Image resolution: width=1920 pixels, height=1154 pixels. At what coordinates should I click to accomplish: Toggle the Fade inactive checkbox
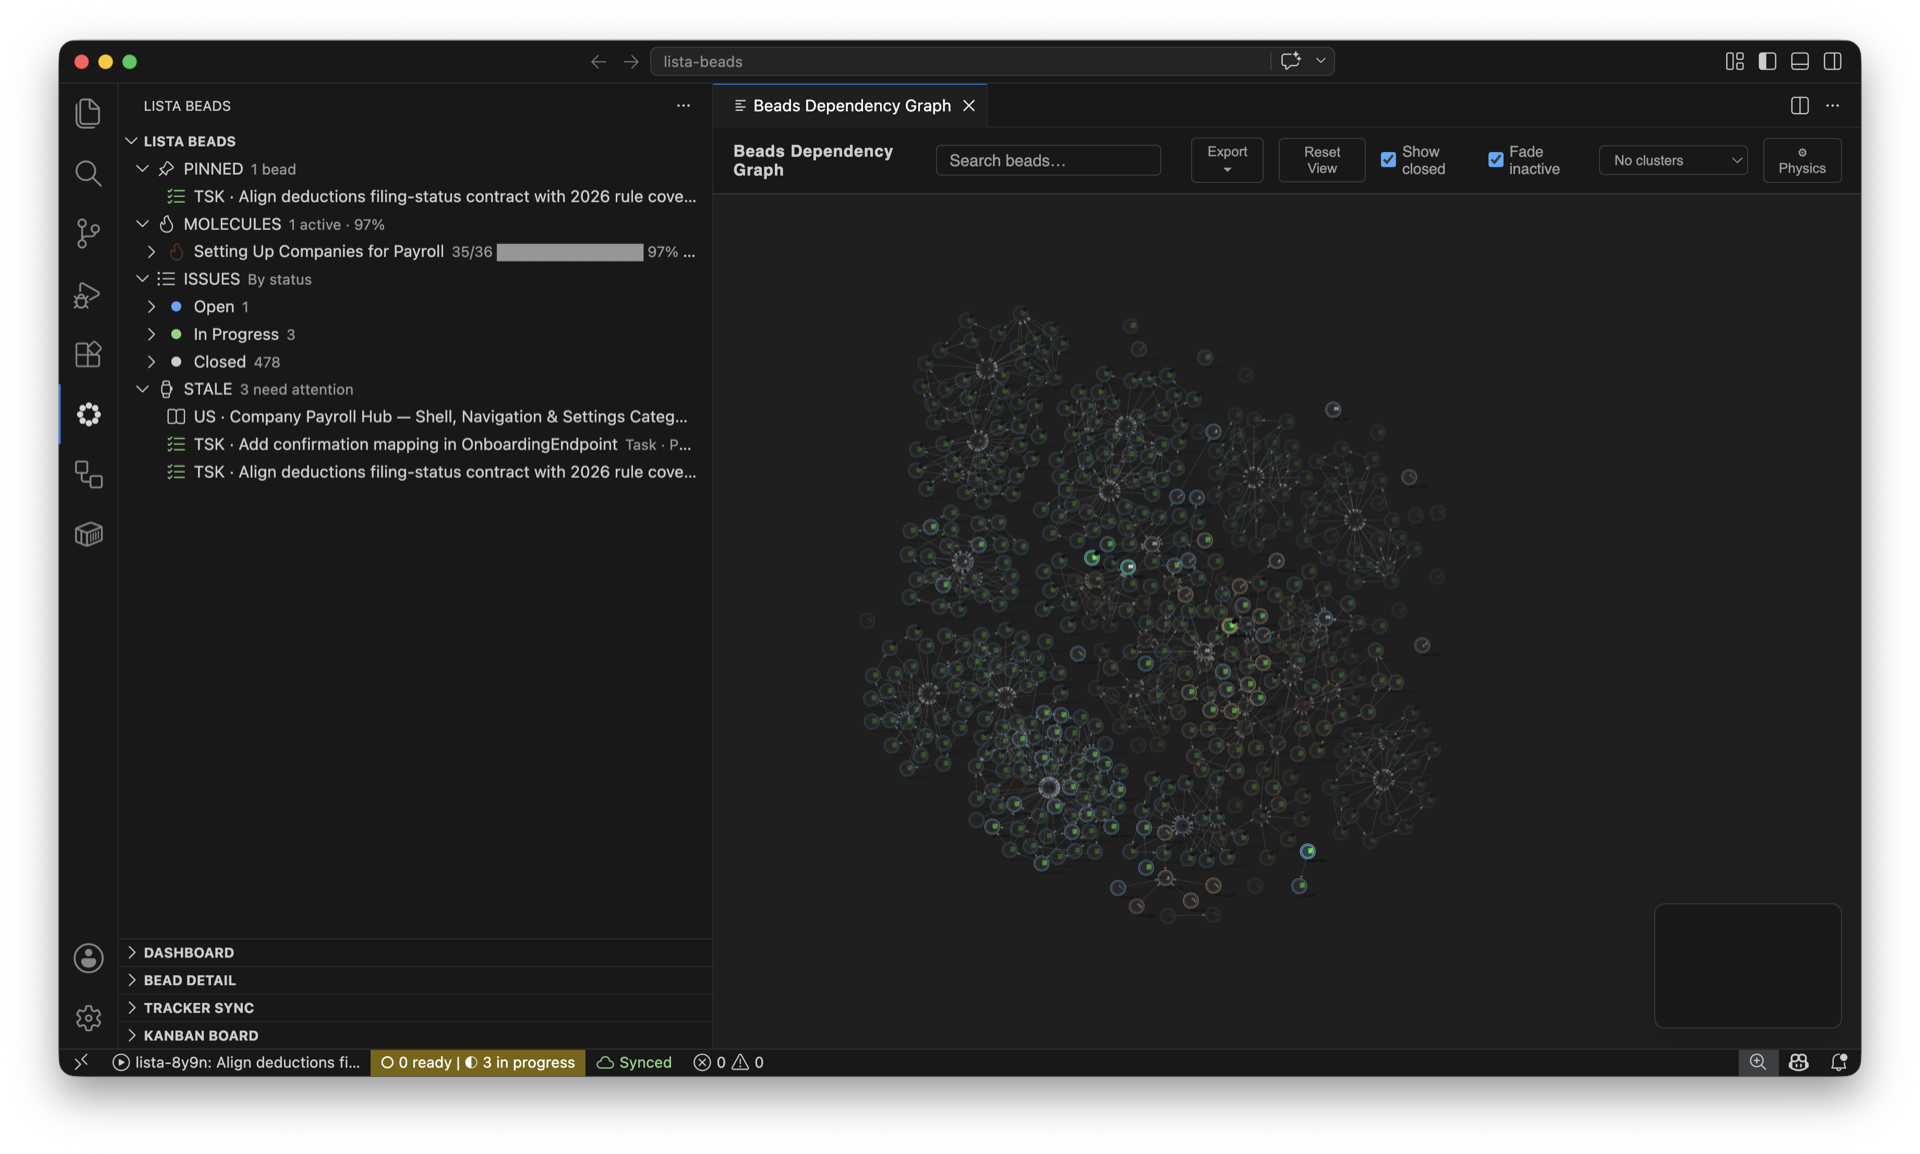(1495, 160)
